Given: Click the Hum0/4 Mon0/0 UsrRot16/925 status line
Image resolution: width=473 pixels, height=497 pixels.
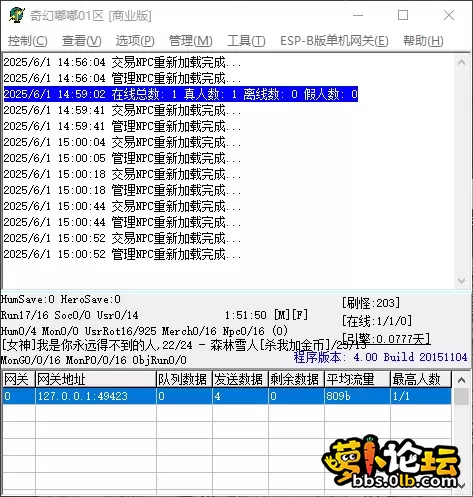Looking at the screenshot, I should point(144,331).
